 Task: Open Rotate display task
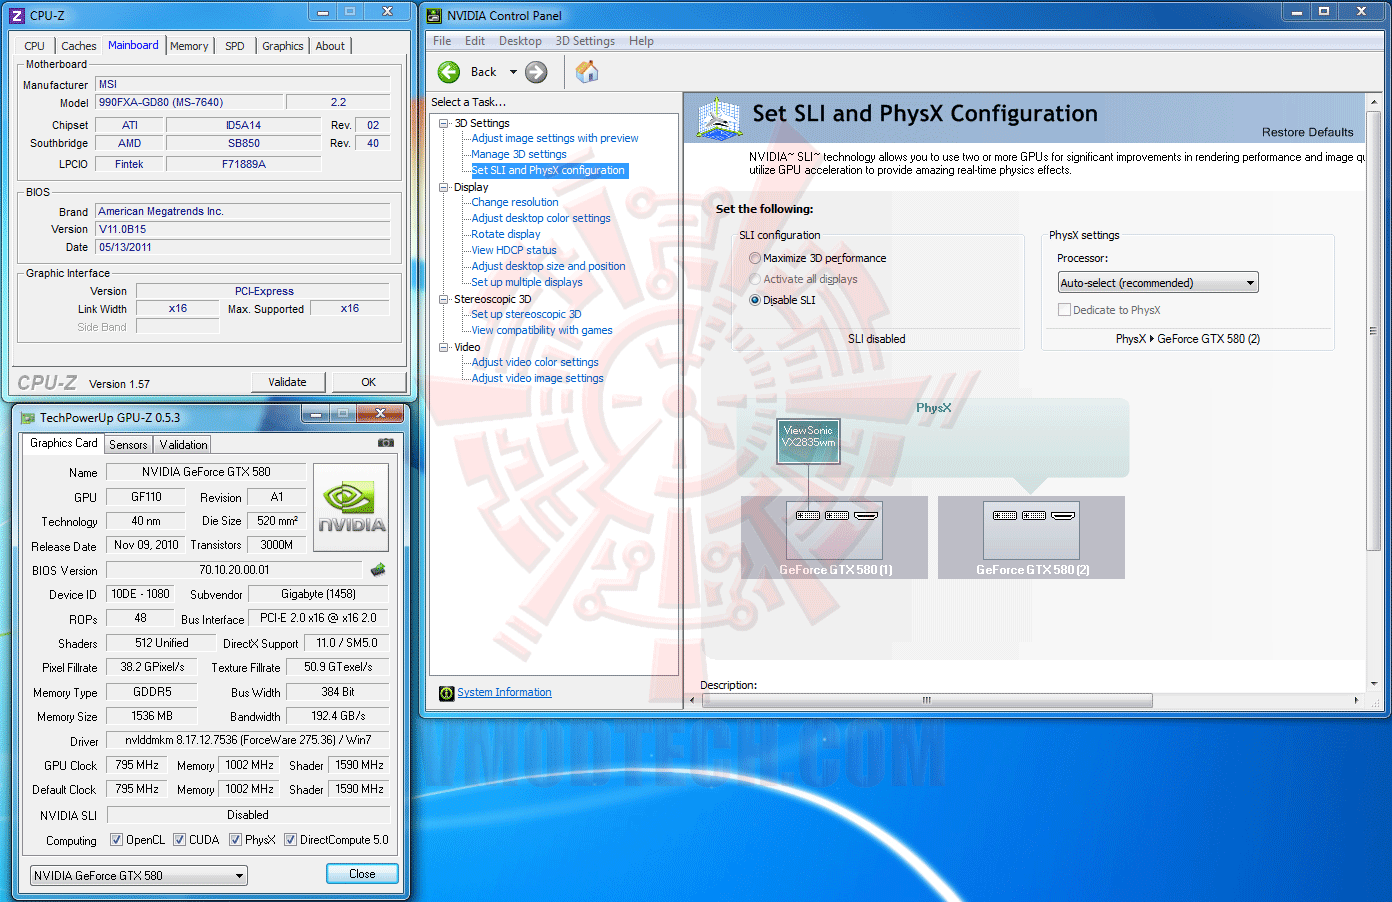point(506,234)
